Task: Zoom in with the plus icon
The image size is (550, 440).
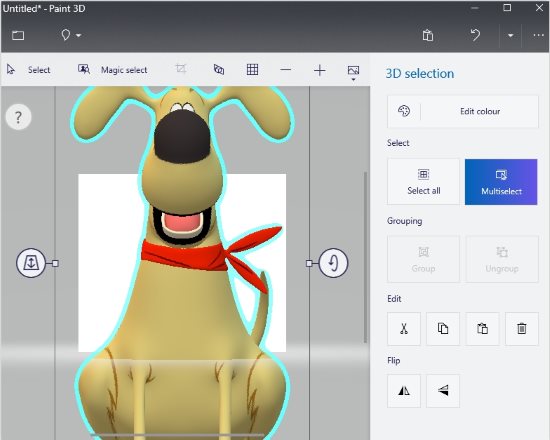Action: coord(320,71)
